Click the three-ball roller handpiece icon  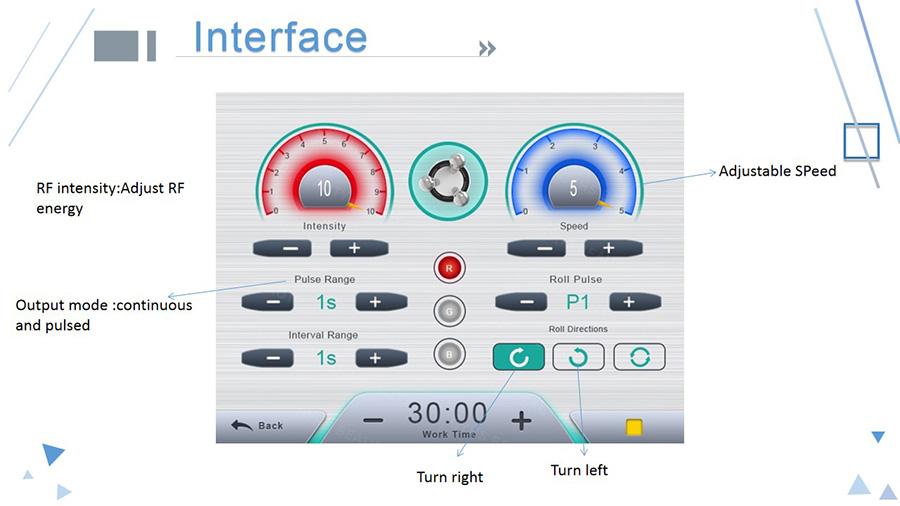pos(448,181)
